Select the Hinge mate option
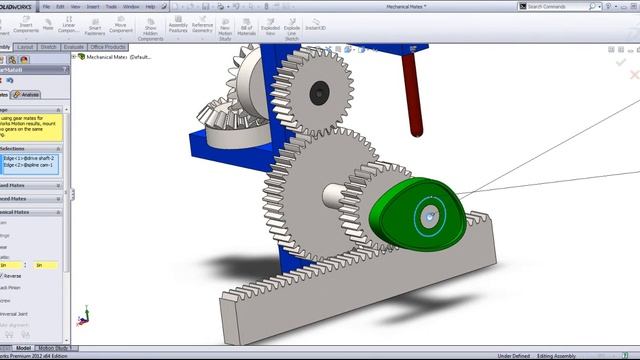 click(4, 236)
